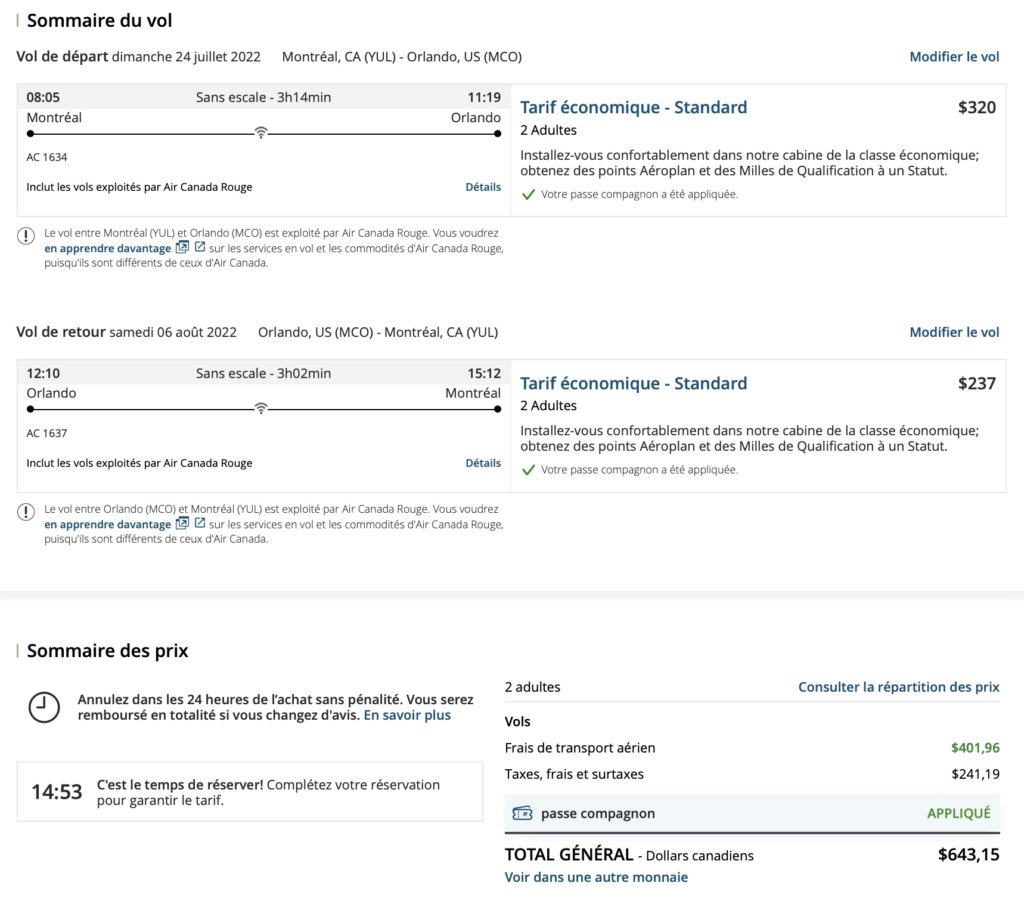Viewport: 1024px width, 898px height.
Task: Click the green checkmark in return fare box
Action: [x=528, y=470]
